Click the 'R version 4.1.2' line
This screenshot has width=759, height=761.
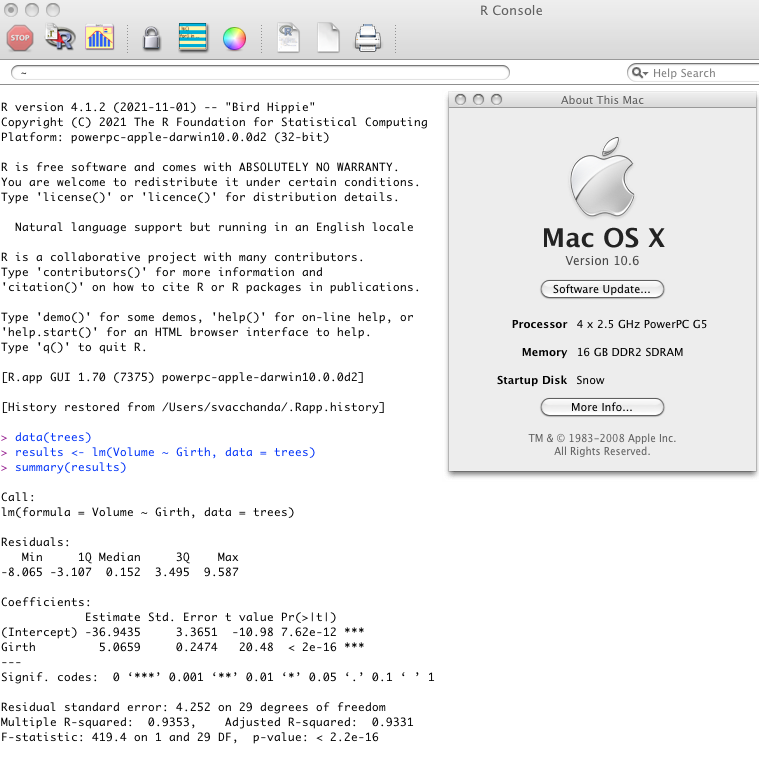click(158, 107)
